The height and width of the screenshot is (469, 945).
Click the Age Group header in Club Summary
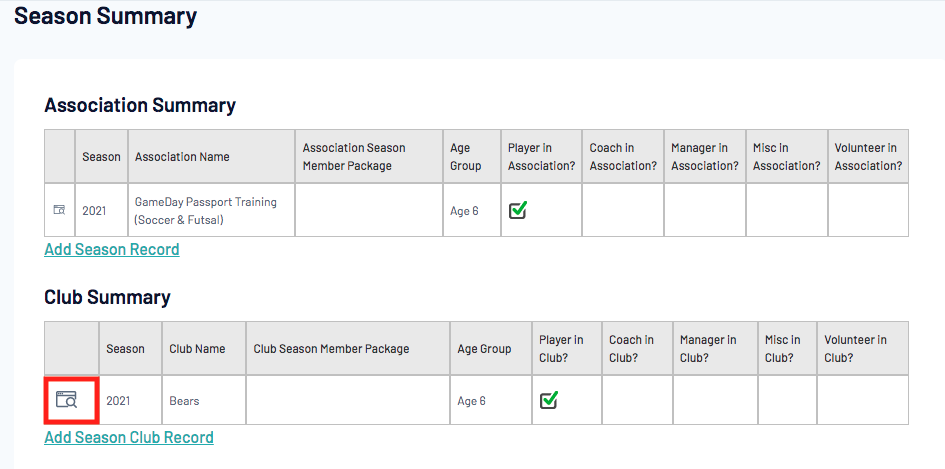484,349
